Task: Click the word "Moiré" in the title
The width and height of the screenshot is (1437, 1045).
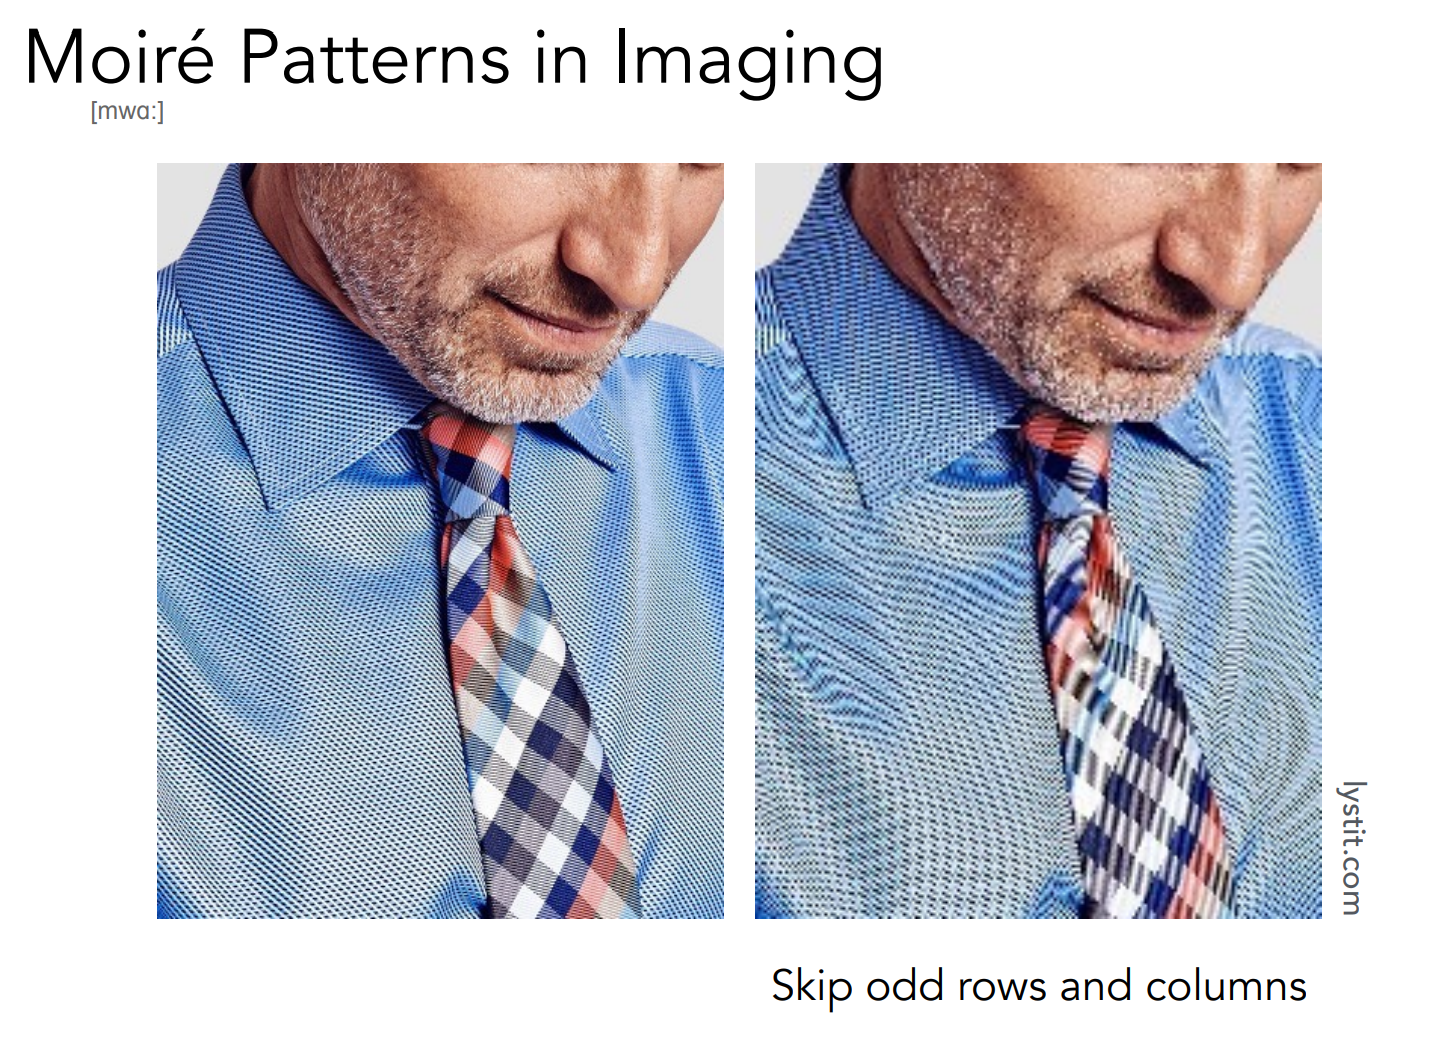Action: (x=120, y=56)
